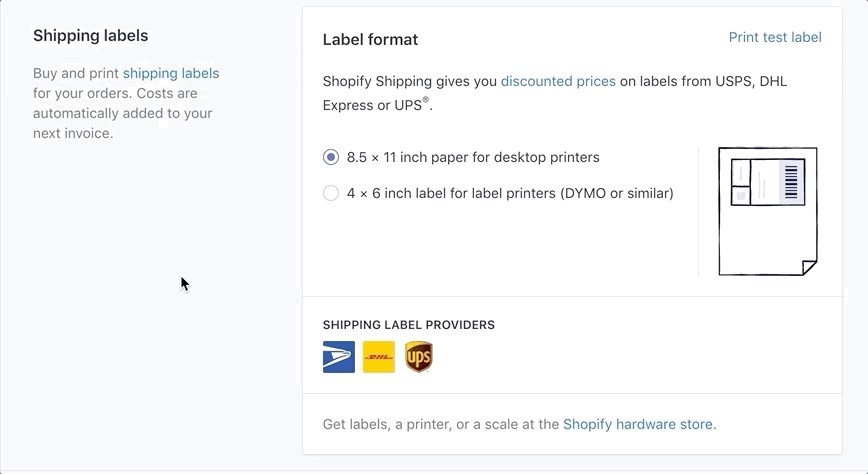Click the Label format heading

pyautogui.click(x=370, y=39)
